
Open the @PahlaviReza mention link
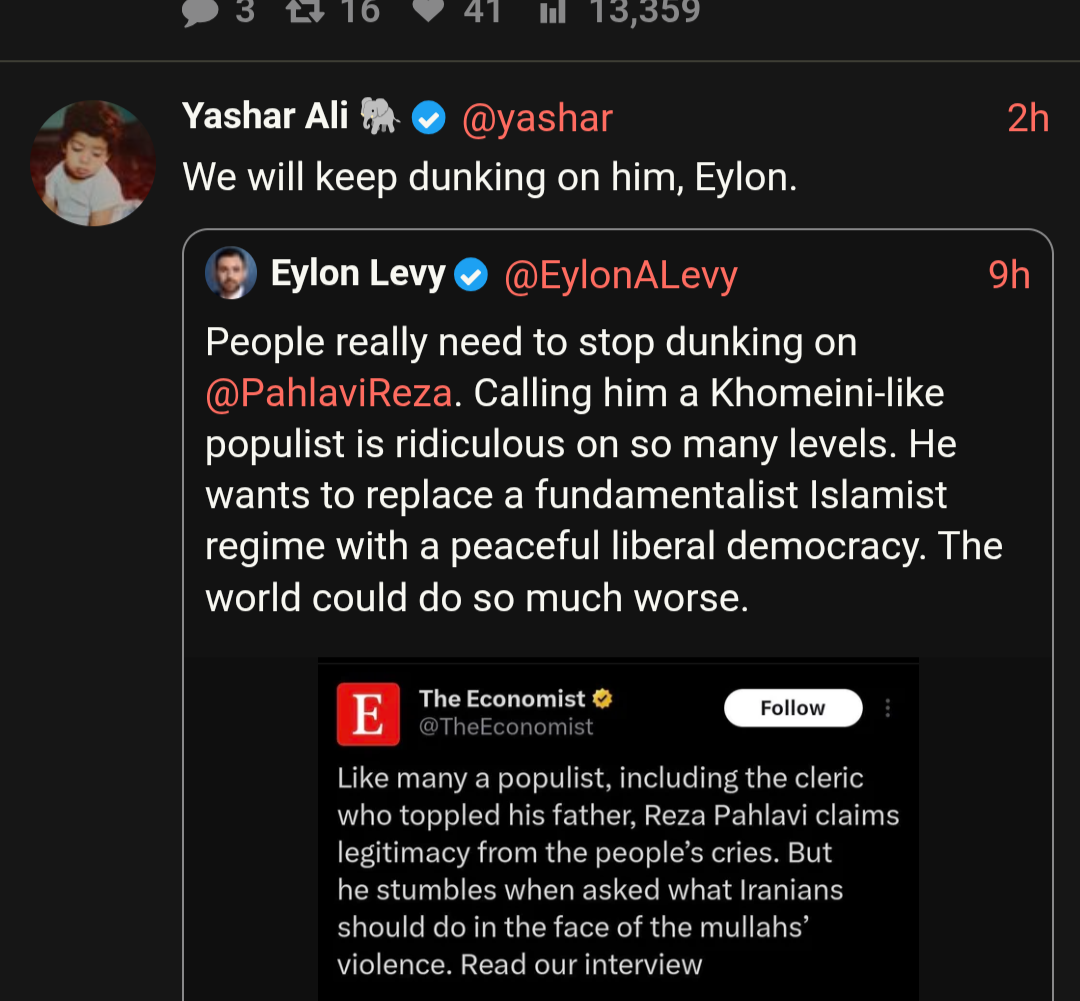point(329,393)
